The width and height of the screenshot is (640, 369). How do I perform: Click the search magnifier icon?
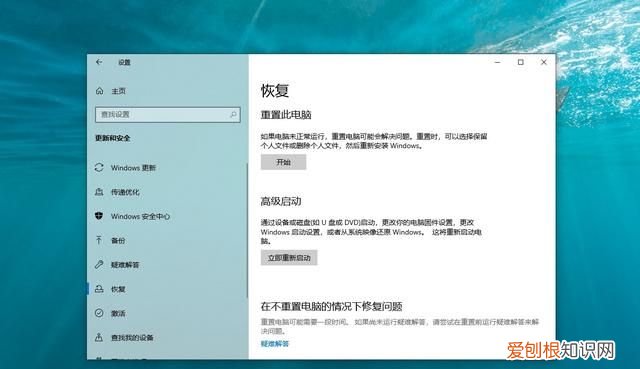[x=233, y=115]
